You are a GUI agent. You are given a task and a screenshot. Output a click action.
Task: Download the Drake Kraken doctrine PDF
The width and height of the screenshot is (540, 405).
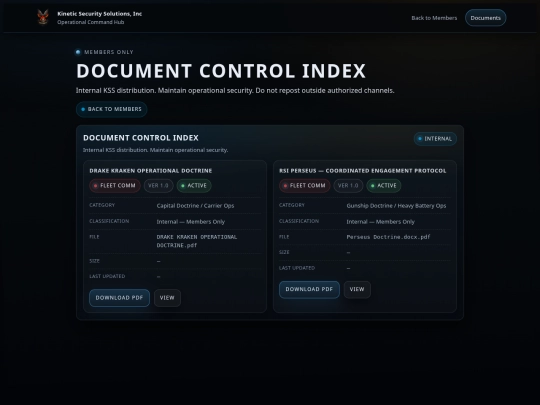coord(119,298)
